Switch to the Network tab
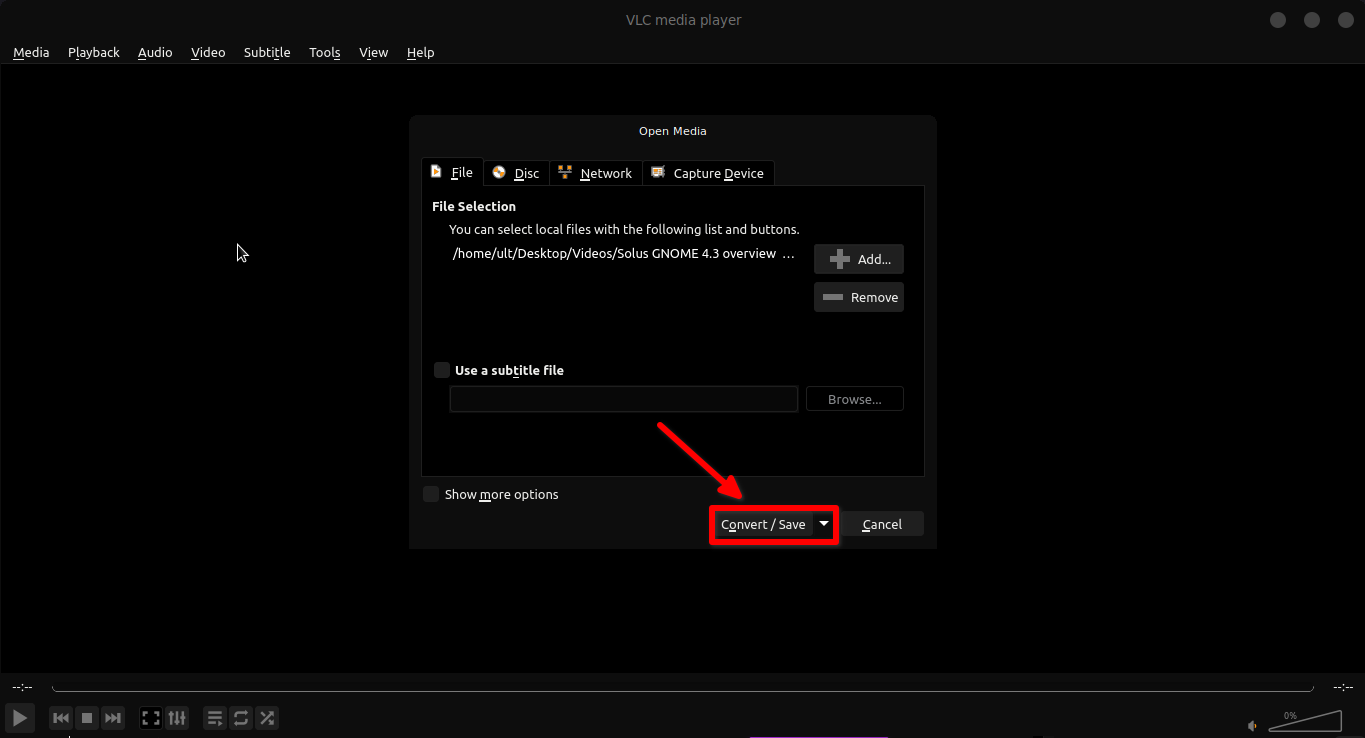 click(x=595, y=173)
